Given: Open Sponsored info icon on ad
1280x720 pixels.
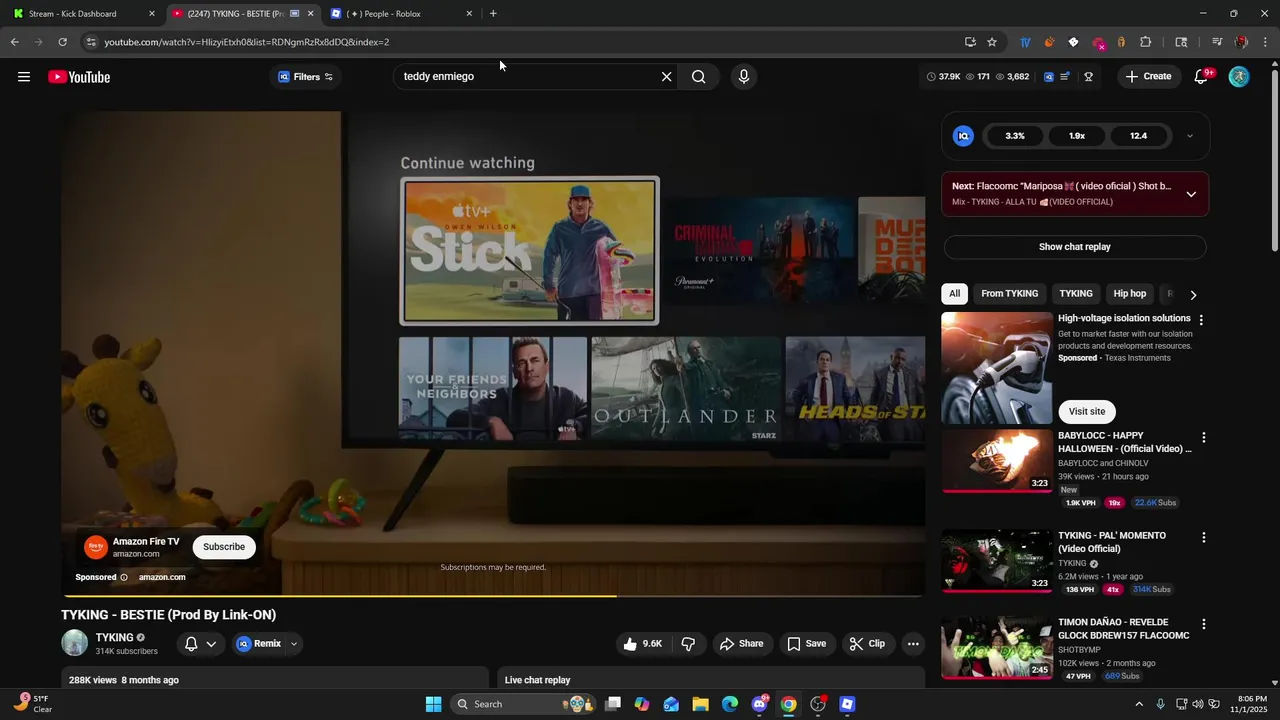Looking at the screenshot, I should pyautogui.click(x=124, y=577).
